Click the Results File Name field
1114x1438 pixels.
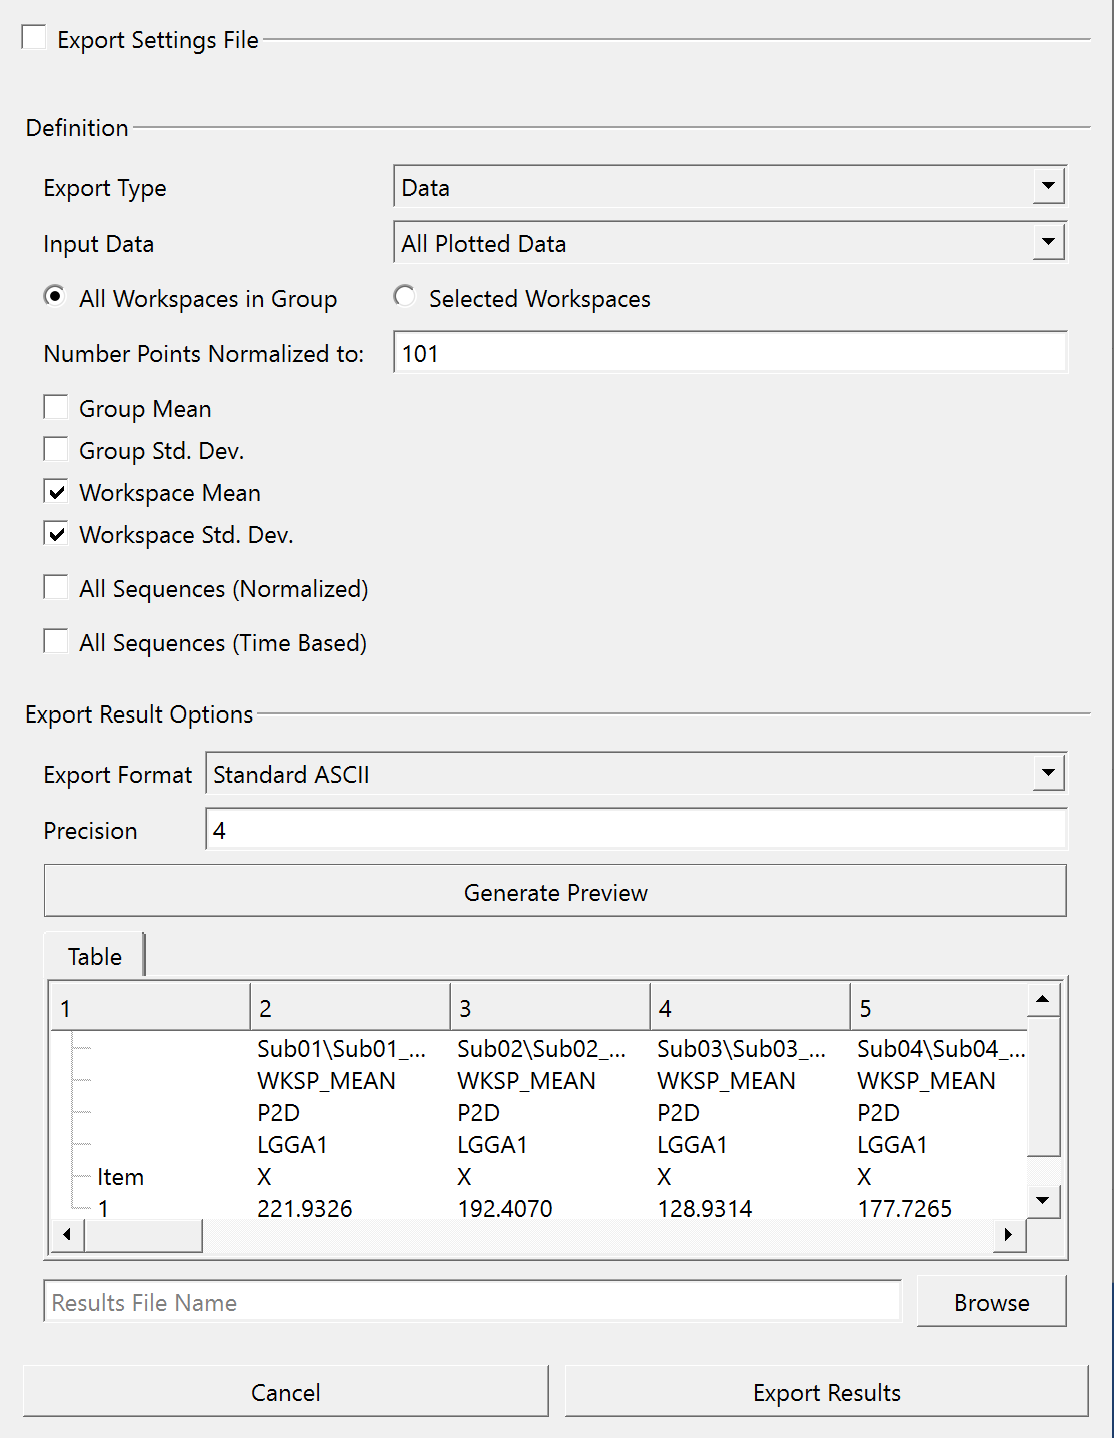click(x=473, y=1302)
